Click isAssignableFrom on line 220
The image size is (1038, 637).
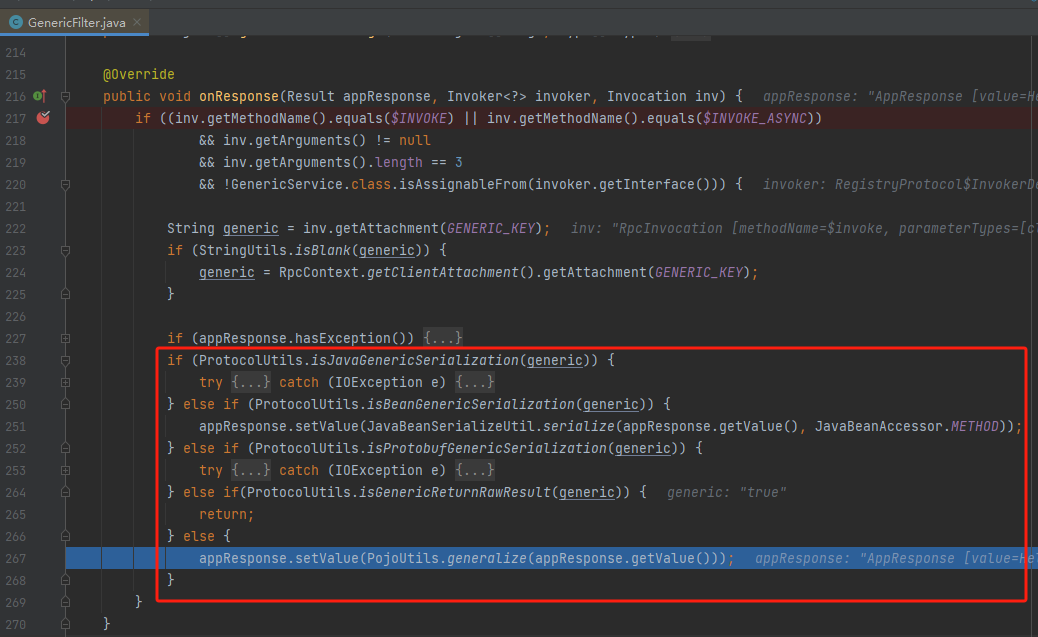[x=463, y=184]
